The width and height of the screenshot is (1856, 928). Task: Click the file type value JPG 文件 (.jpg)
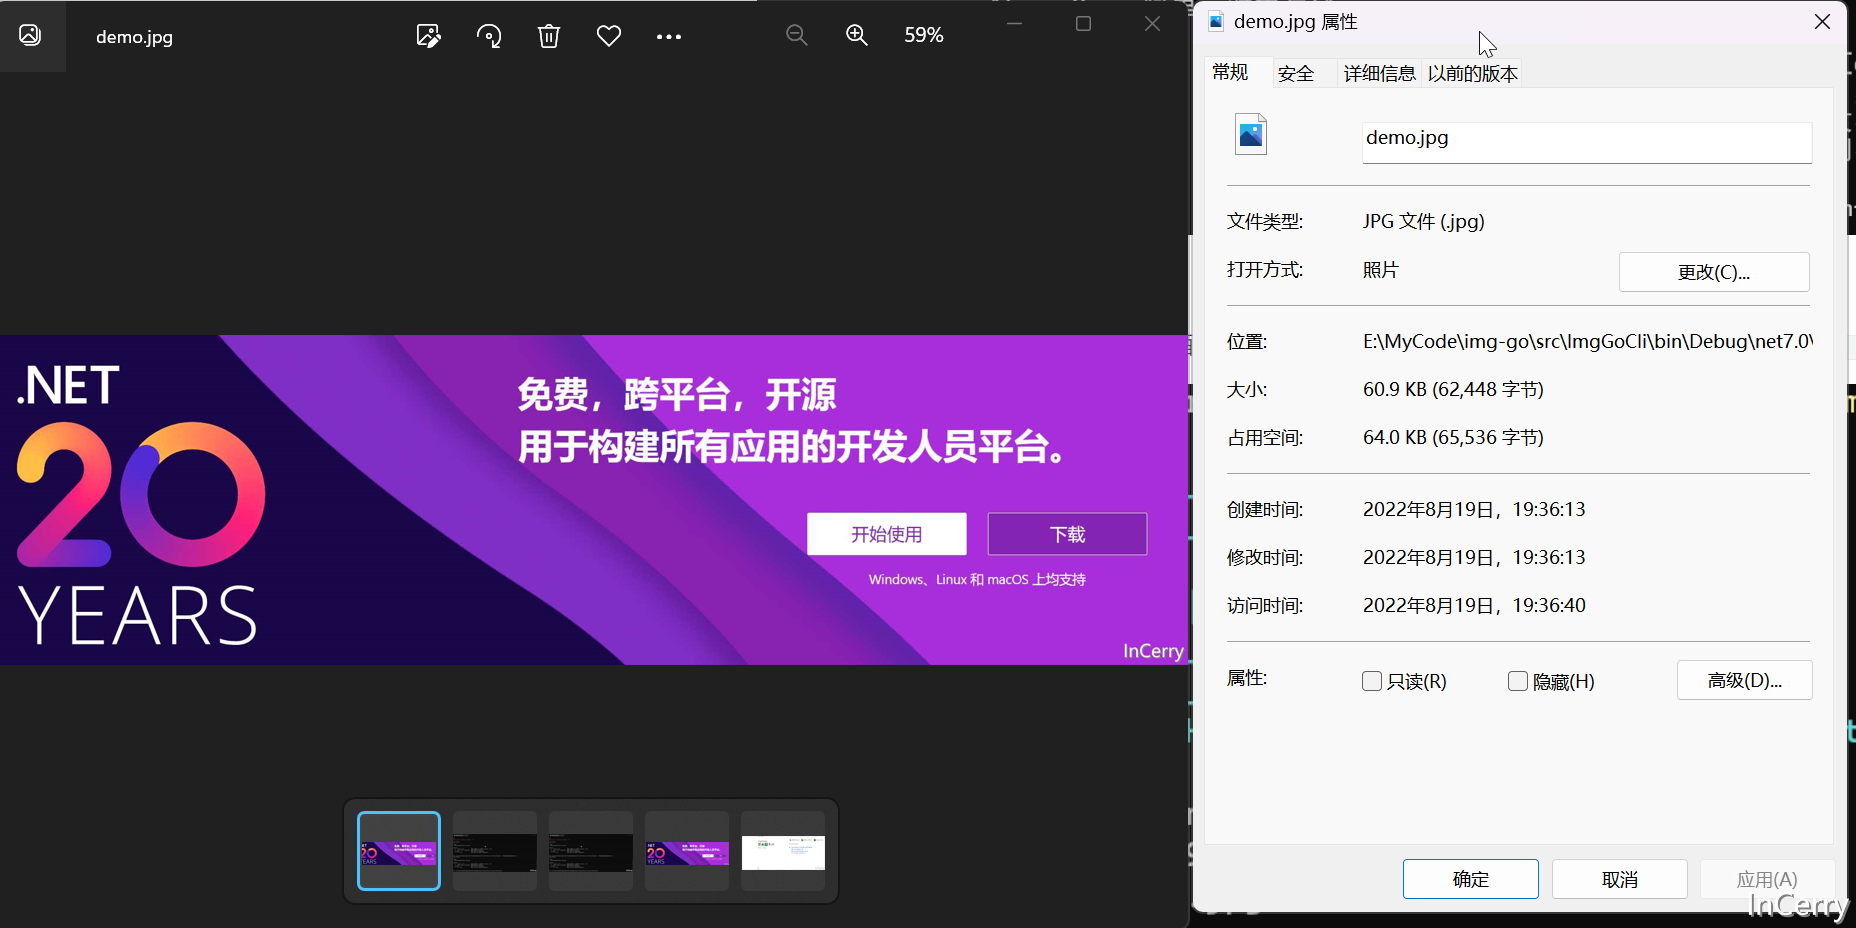click(x=1423, y=221)
